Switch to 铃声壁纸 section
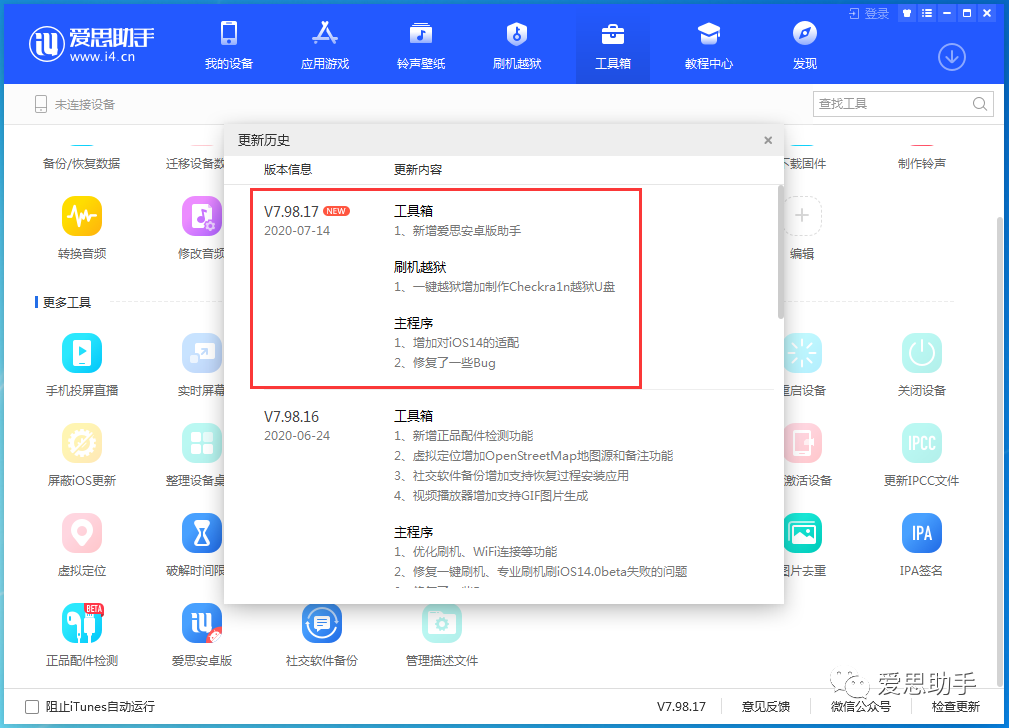The height and width of the screenshot is (728, 1009). tap(421, 44)
